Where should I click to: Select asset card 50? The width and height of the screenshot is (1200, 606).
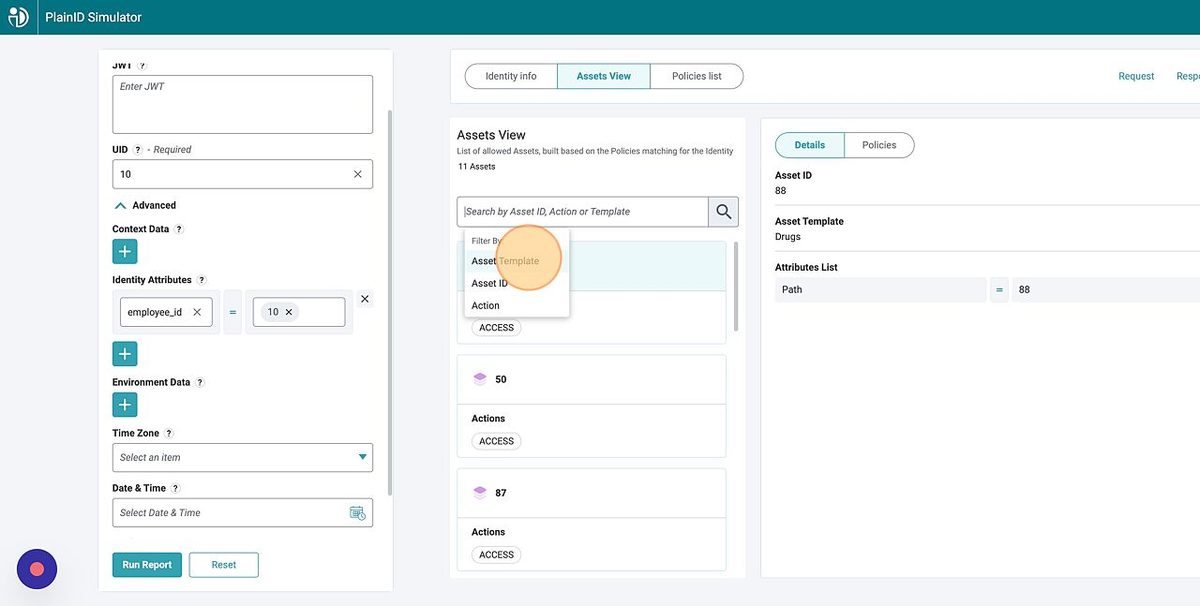click(591, 406)
